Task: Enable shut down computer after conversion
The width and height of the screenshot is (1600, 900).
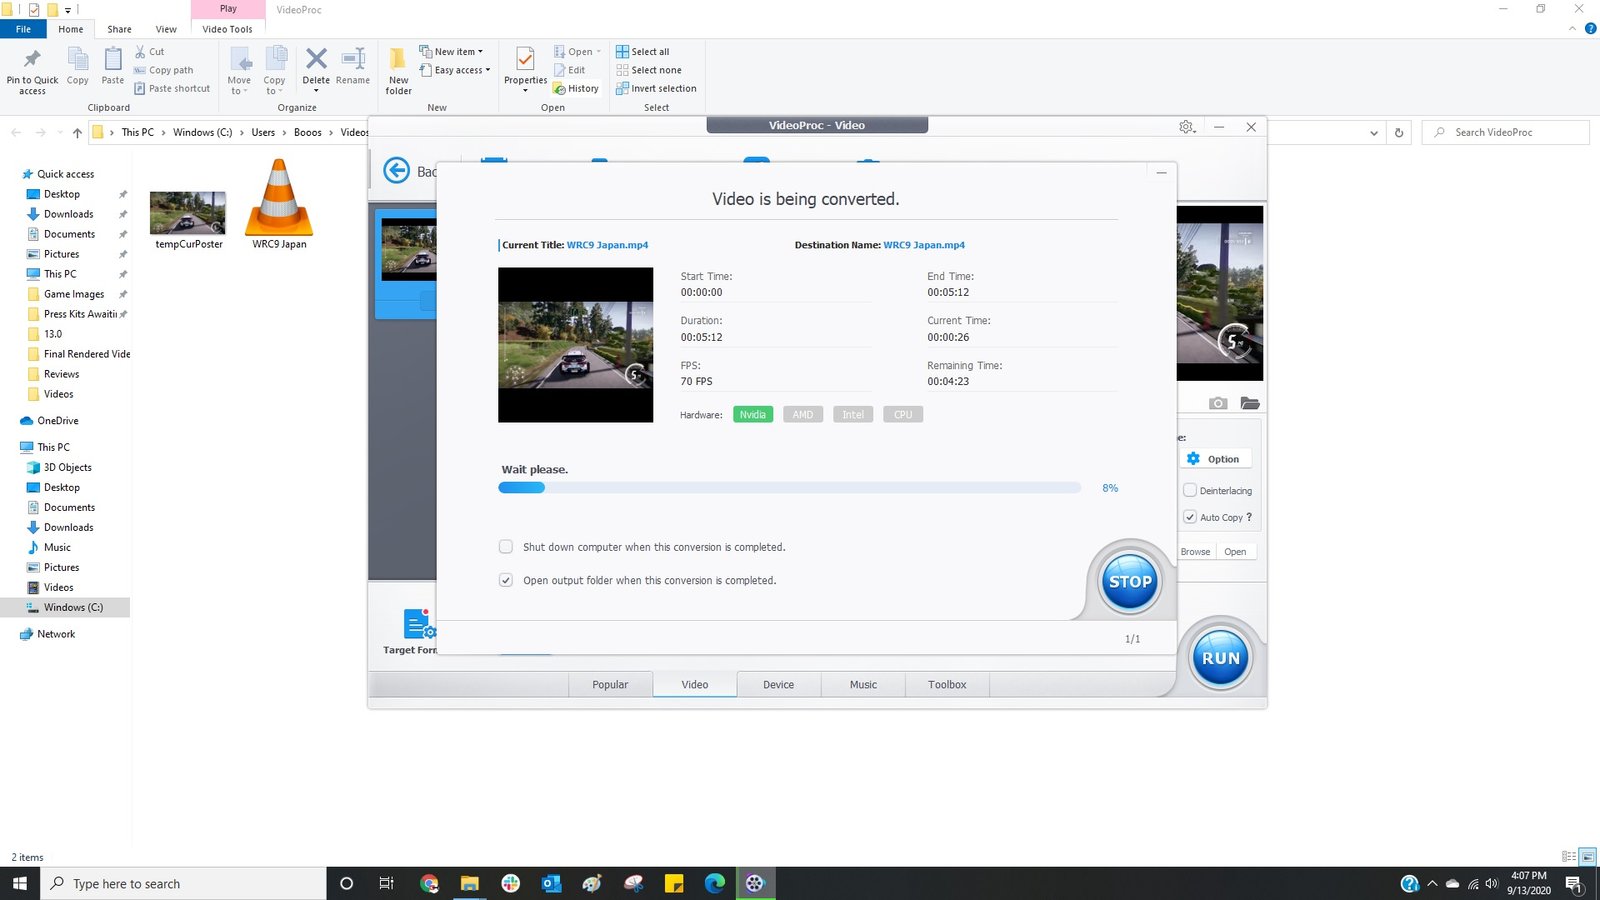Action: pos(506,547)
